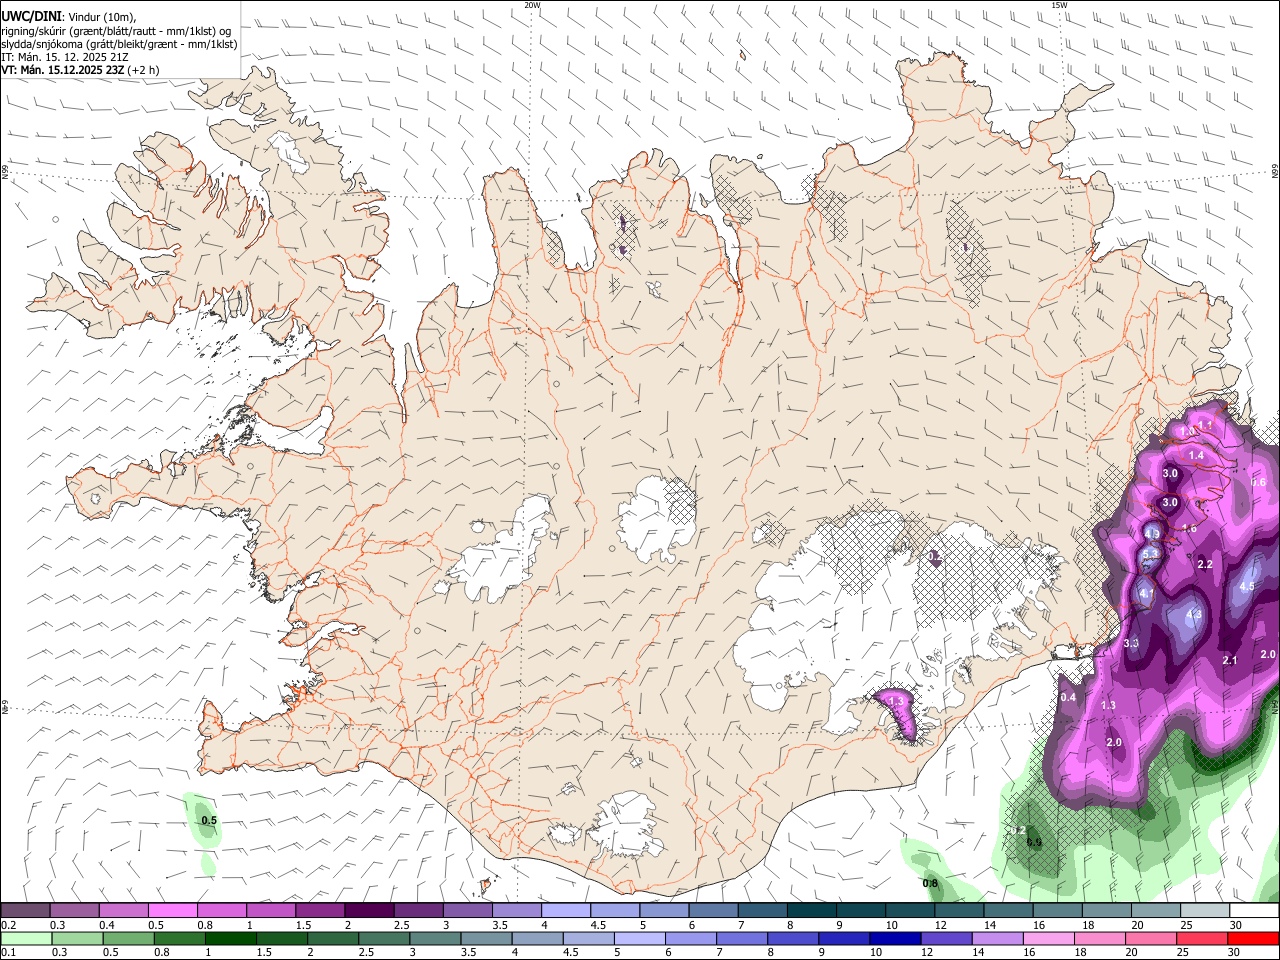
Task: Click the 1.4 snowfall value on the map
Action: tap(1196, 455)
